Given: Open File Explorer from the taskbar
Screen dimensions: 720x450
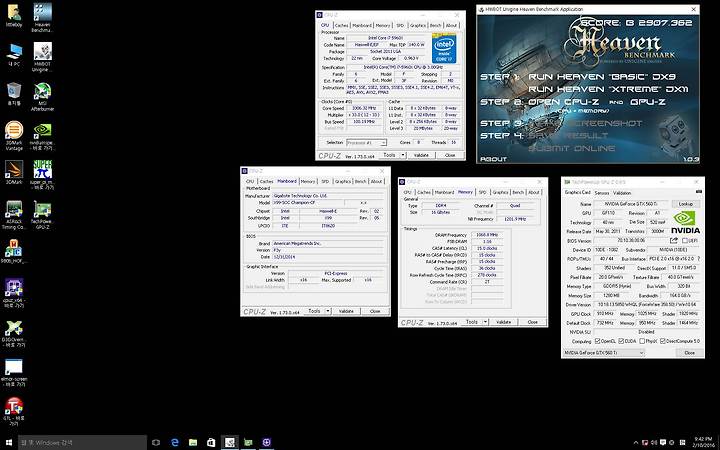Looking at the screenshot, I should 193,443.
